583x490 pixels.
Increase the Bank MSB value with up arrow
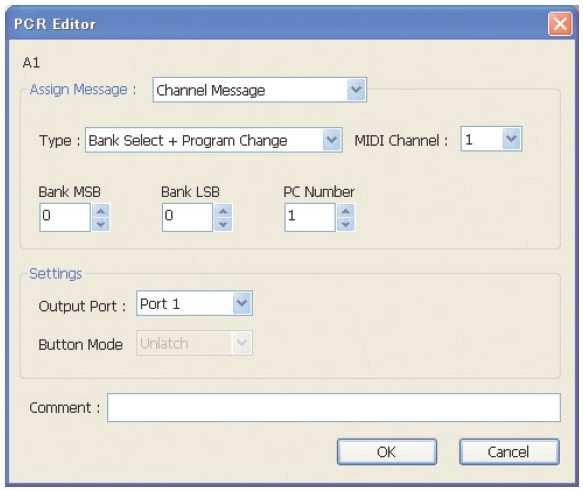[101, 211]
